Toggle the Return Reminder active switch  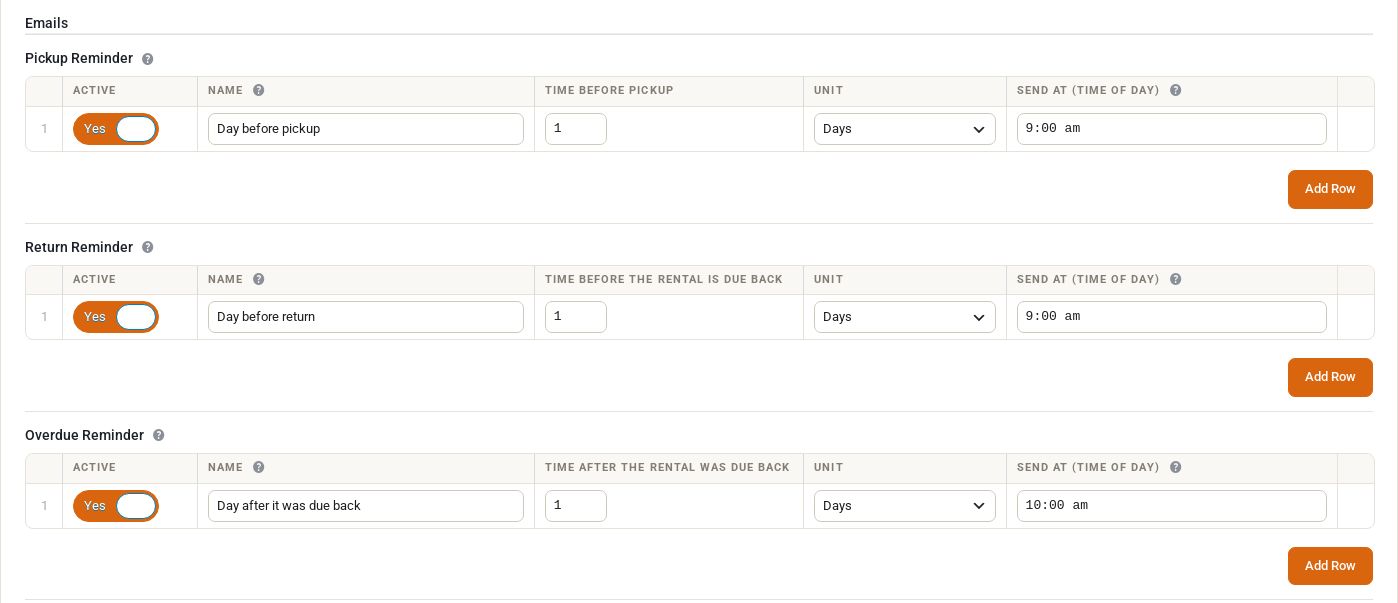(x=116, y=317)
